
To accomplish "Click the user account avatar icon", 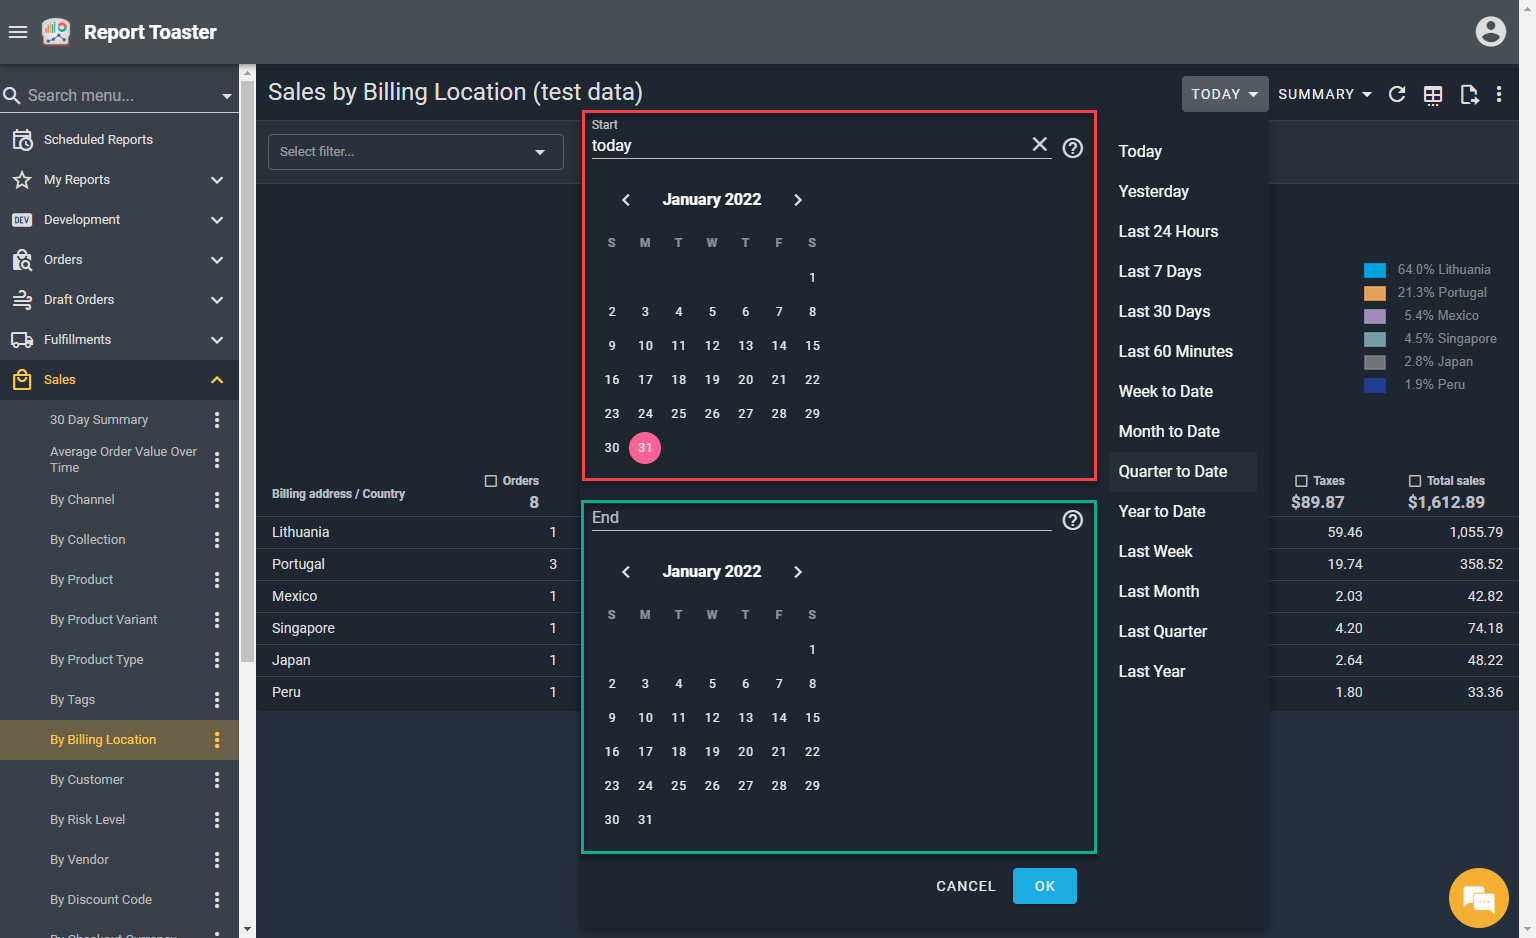I will pos(1490,32).
